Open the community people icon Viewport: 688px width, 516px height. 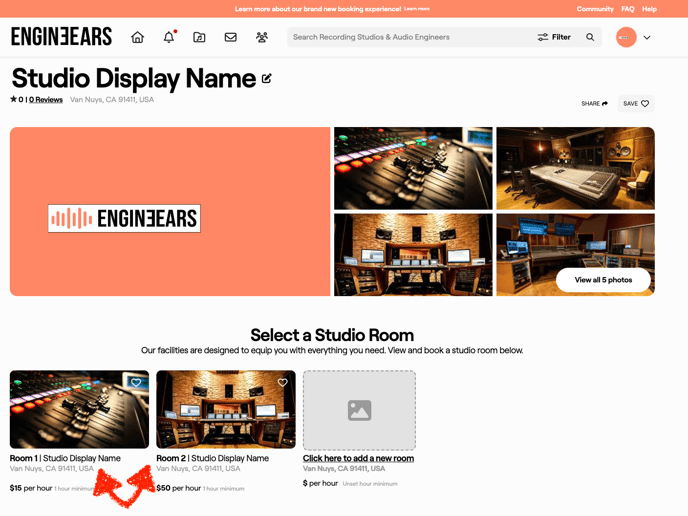262,37
